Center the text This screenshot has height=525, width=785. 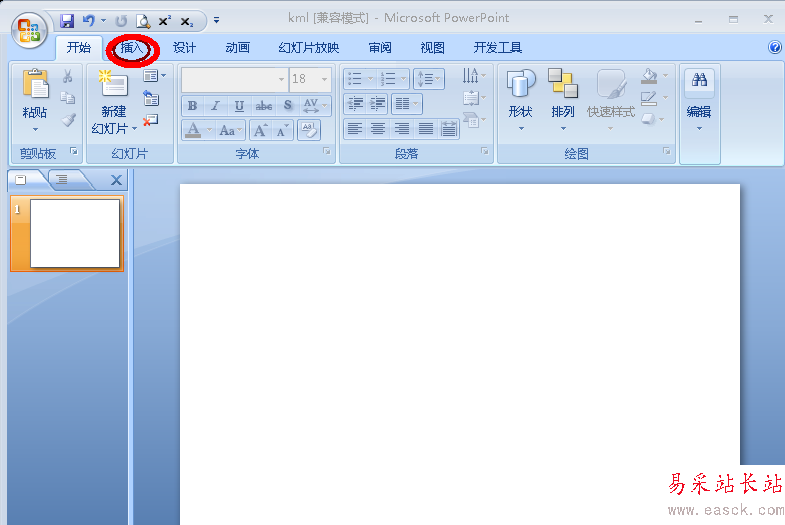click(378, 129)
